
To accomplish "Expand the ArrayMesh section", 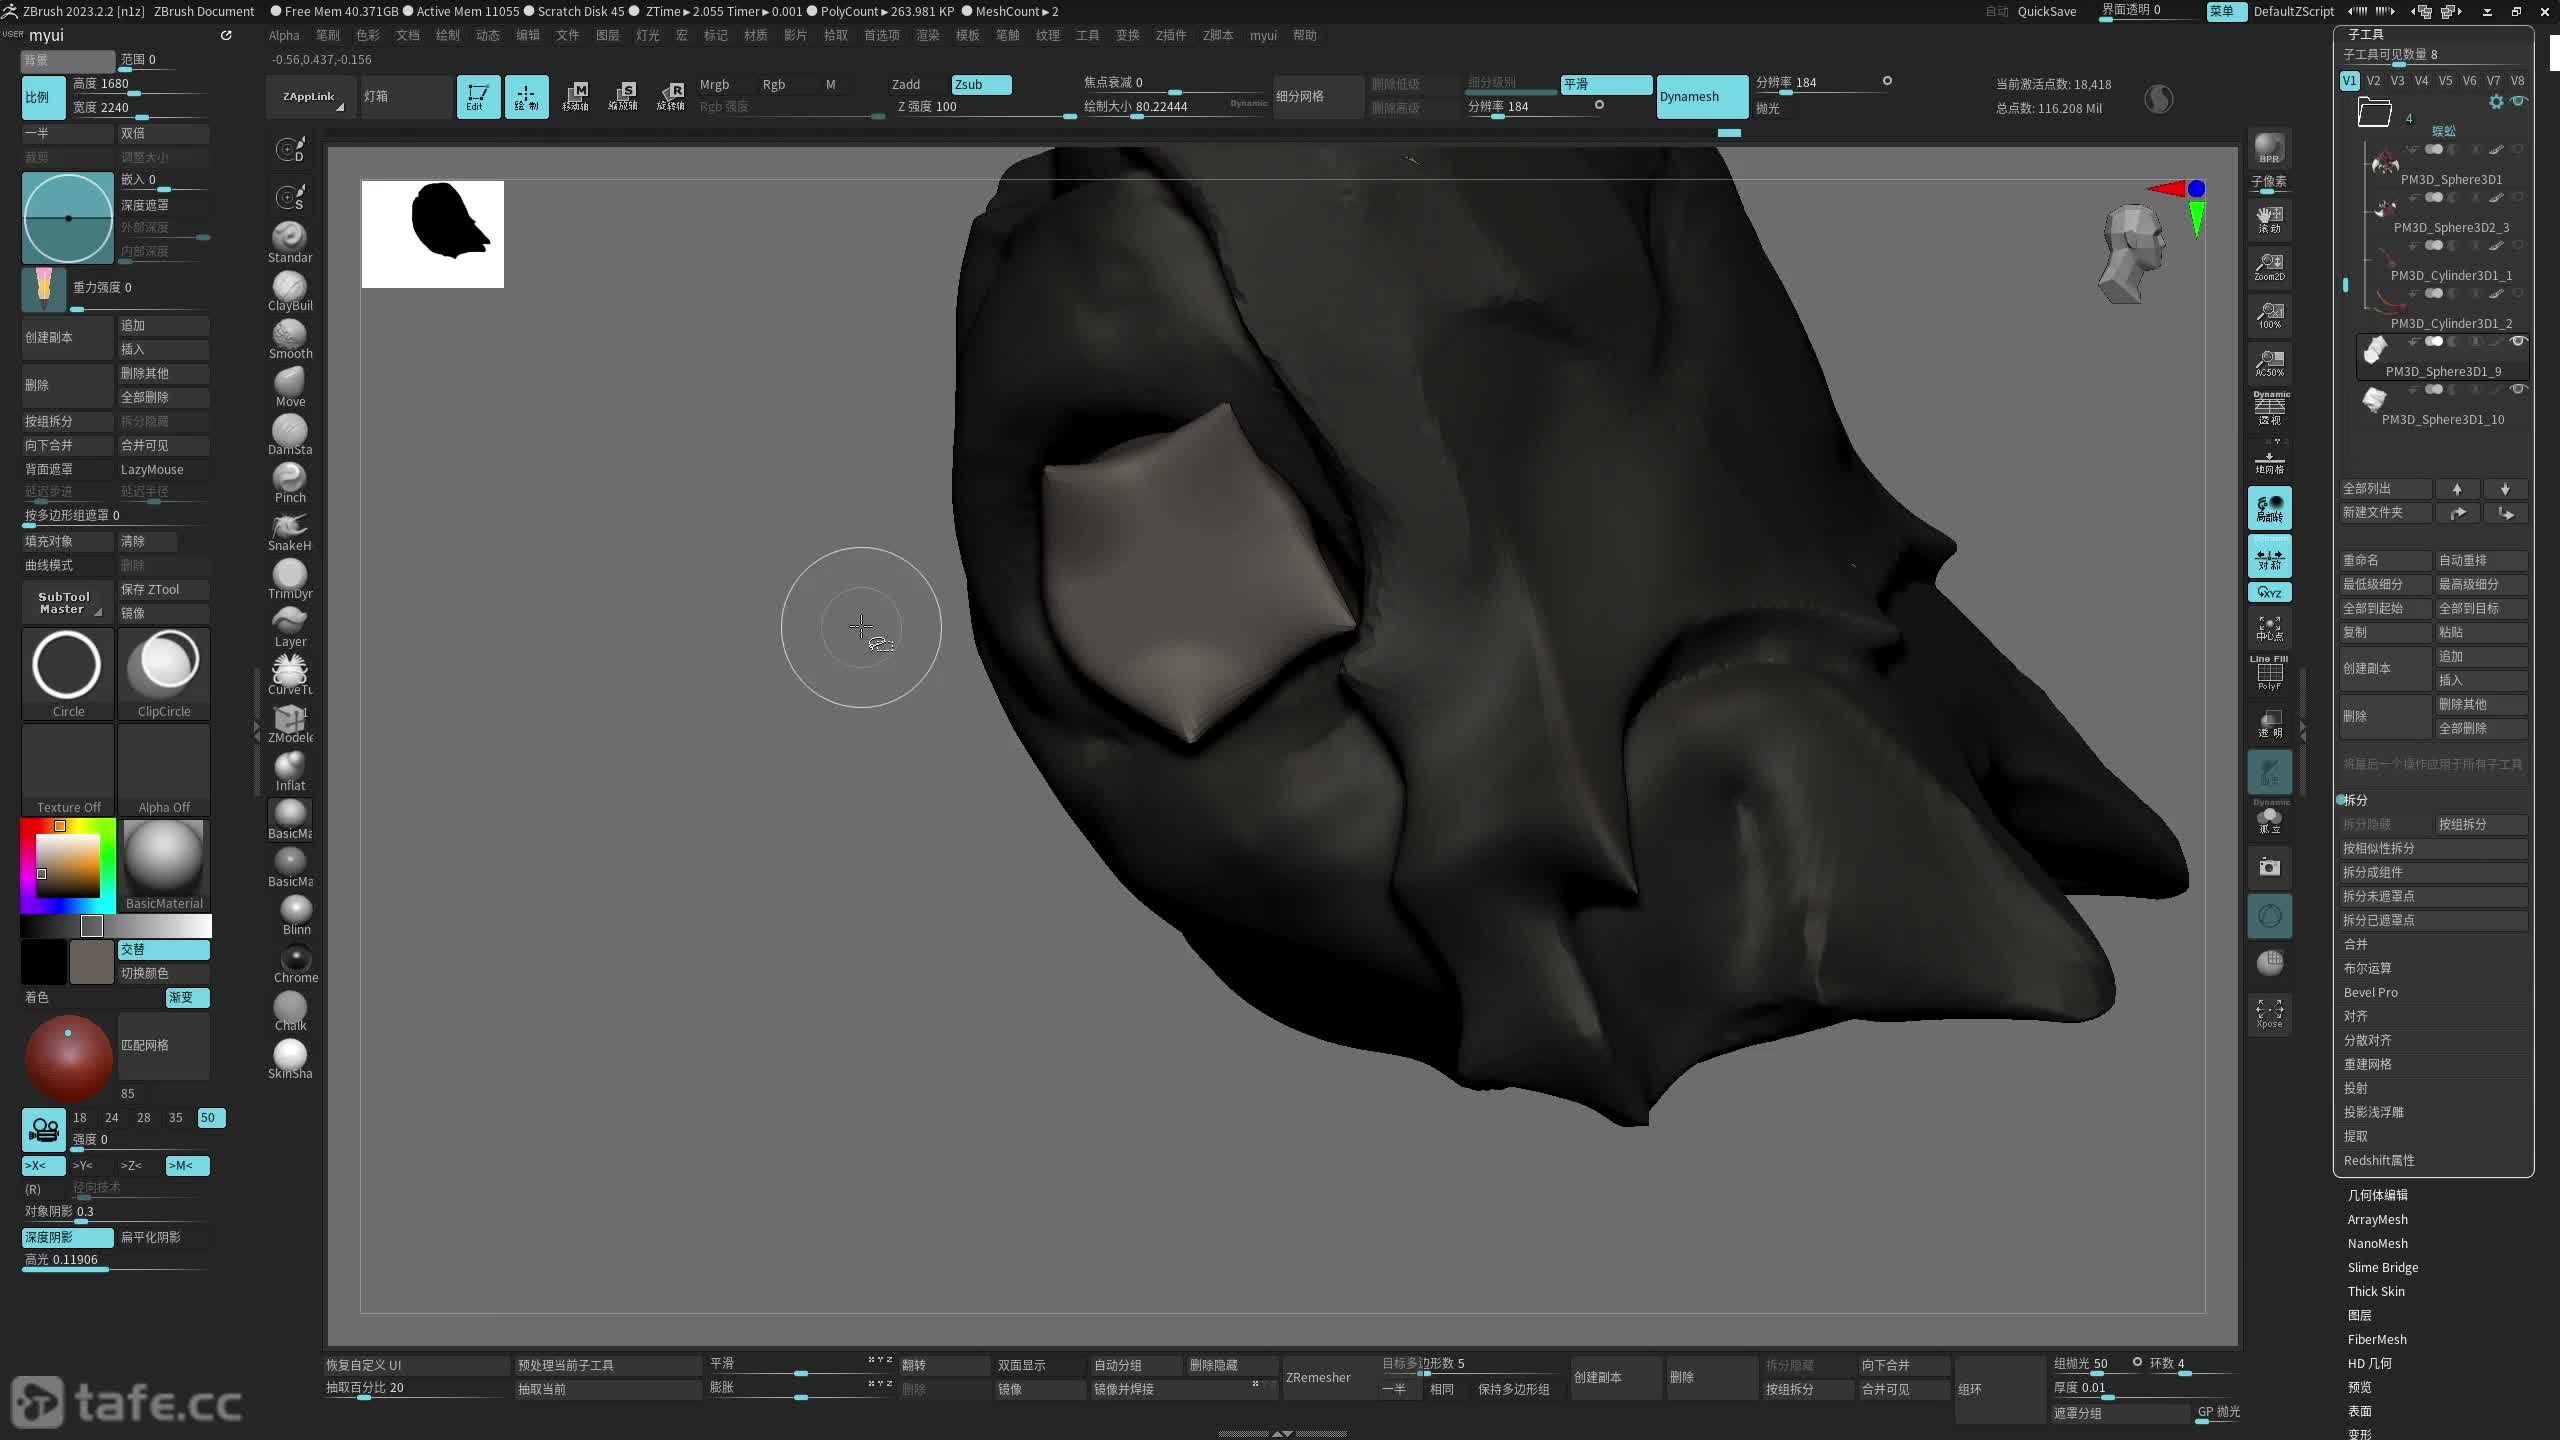I will tap(2377, 1219).
